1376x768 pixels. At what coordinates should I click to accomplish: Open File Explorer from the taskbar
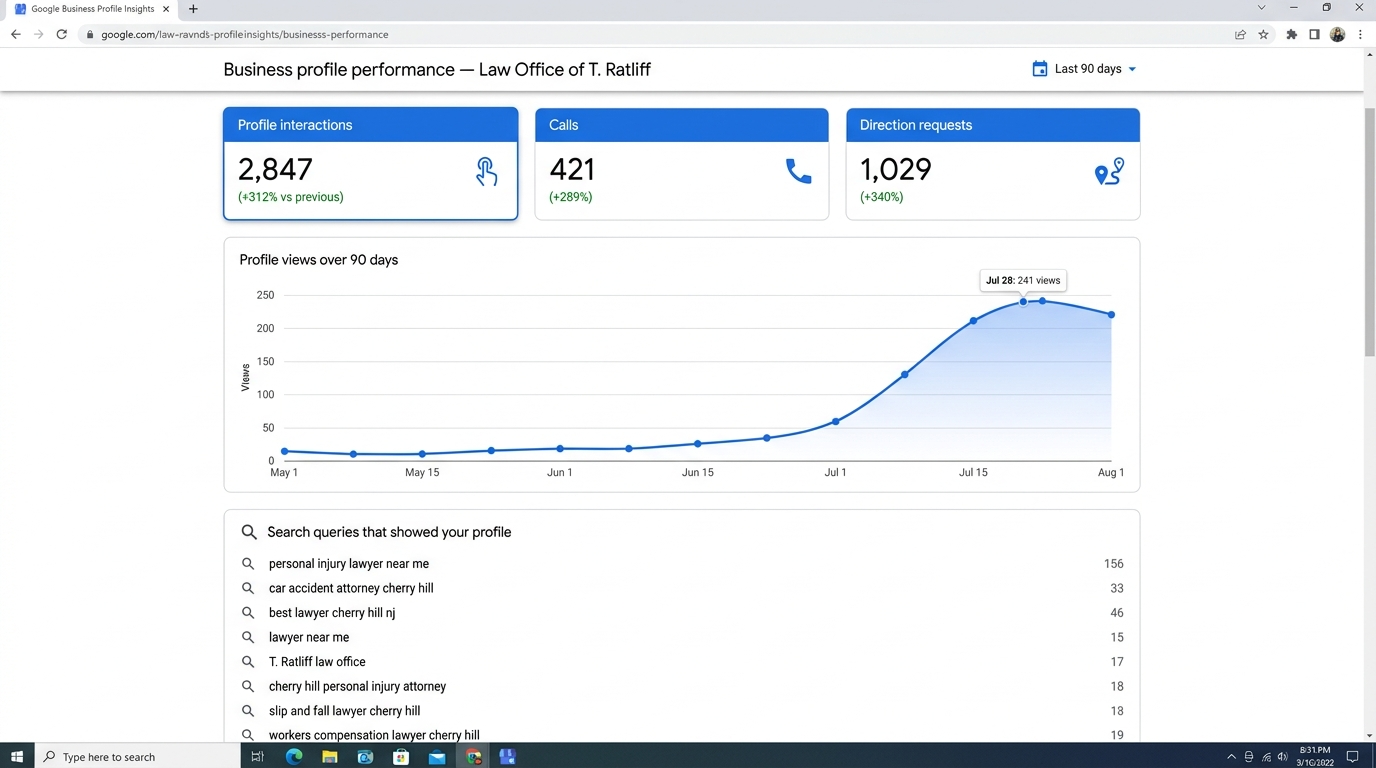coord(329,757)
